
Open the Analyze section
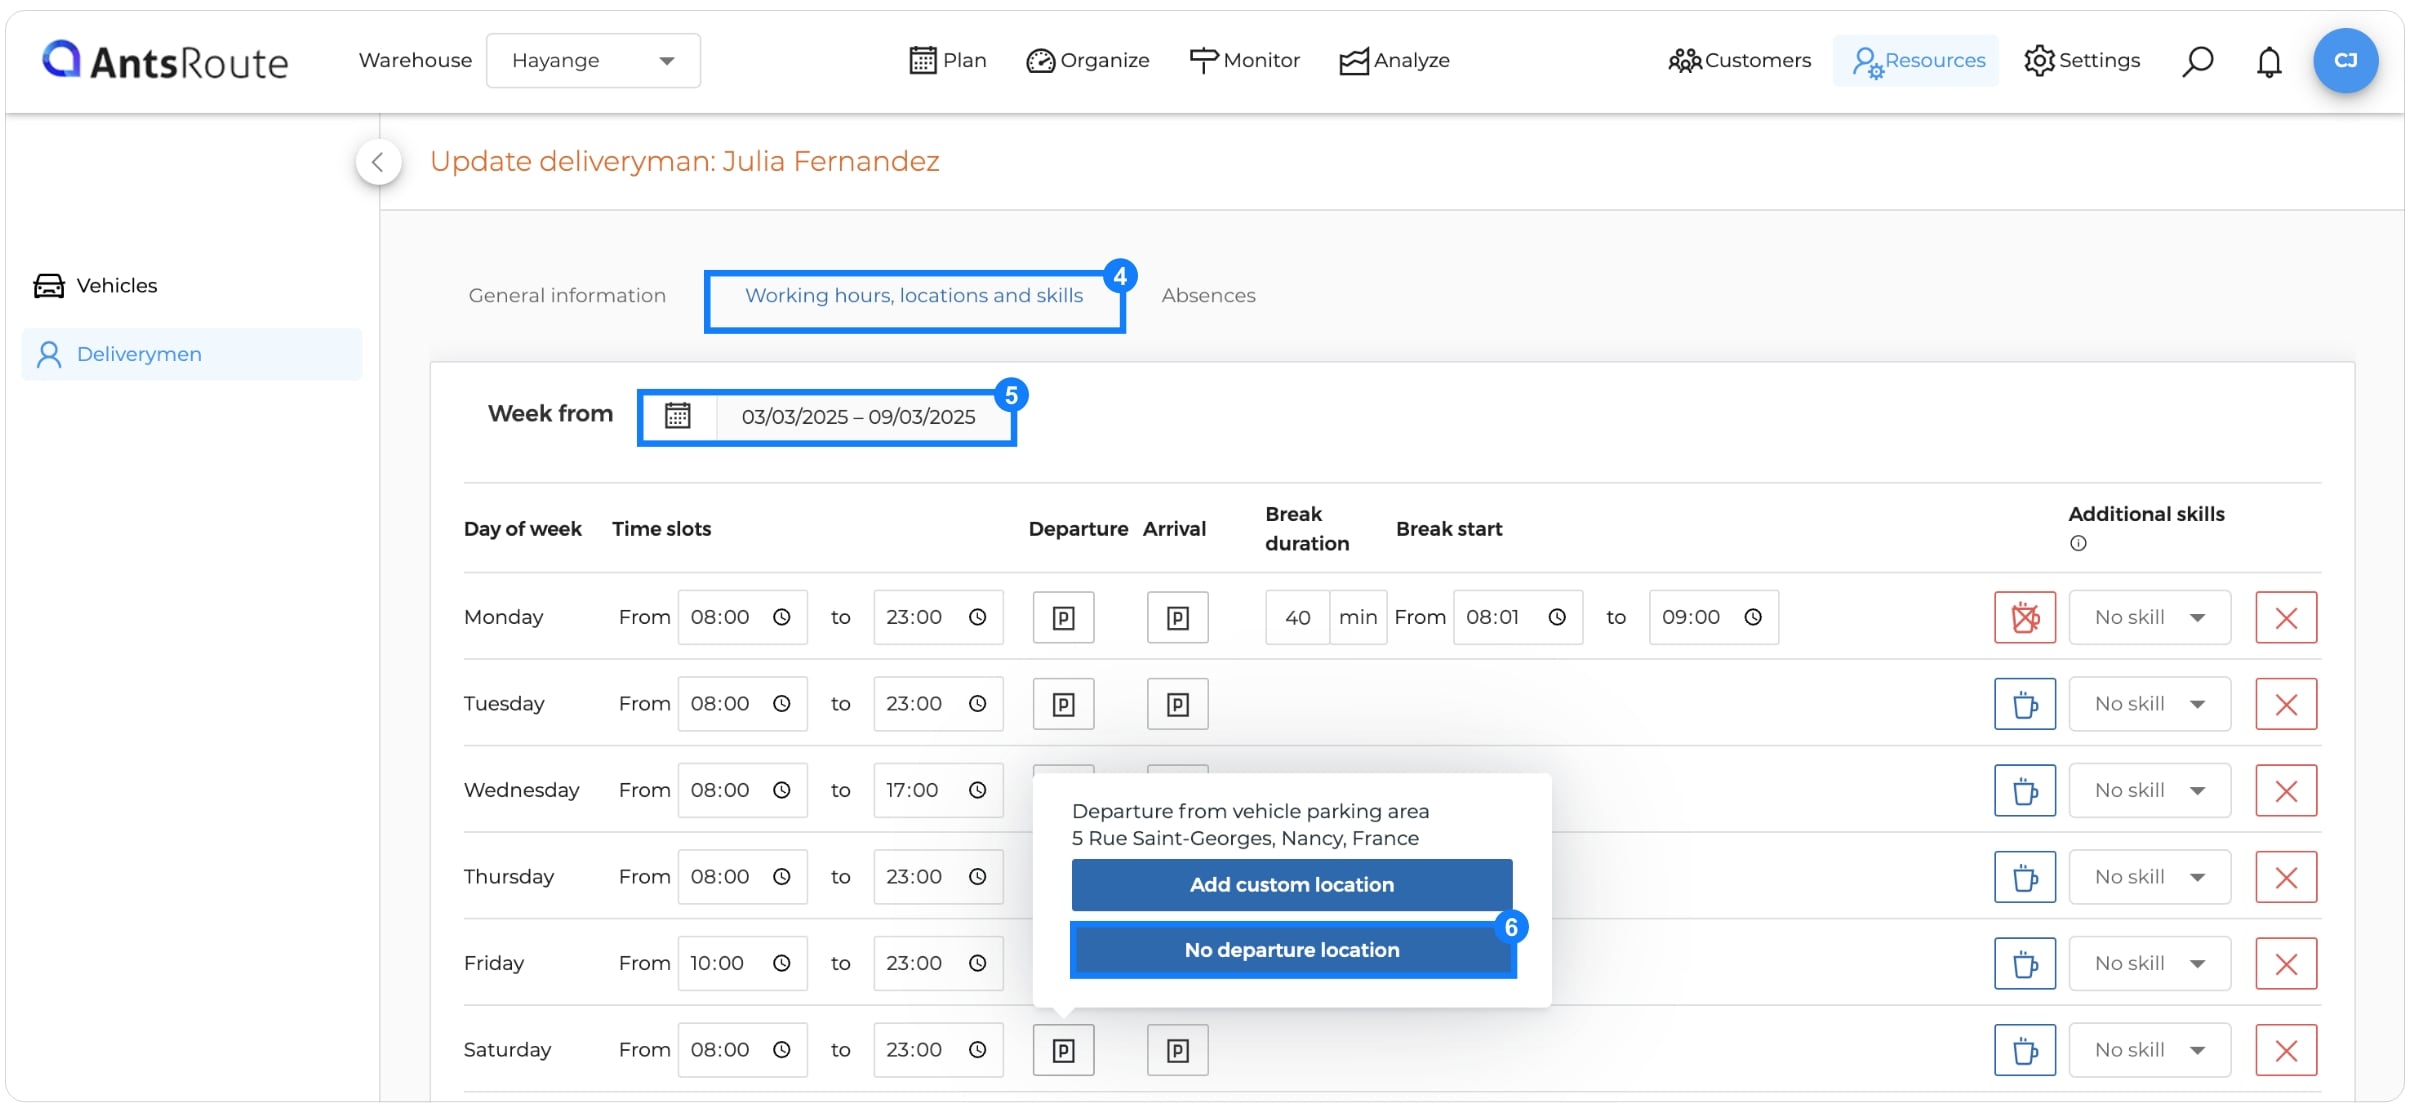pyautogui.click(x=1394, y=61)
